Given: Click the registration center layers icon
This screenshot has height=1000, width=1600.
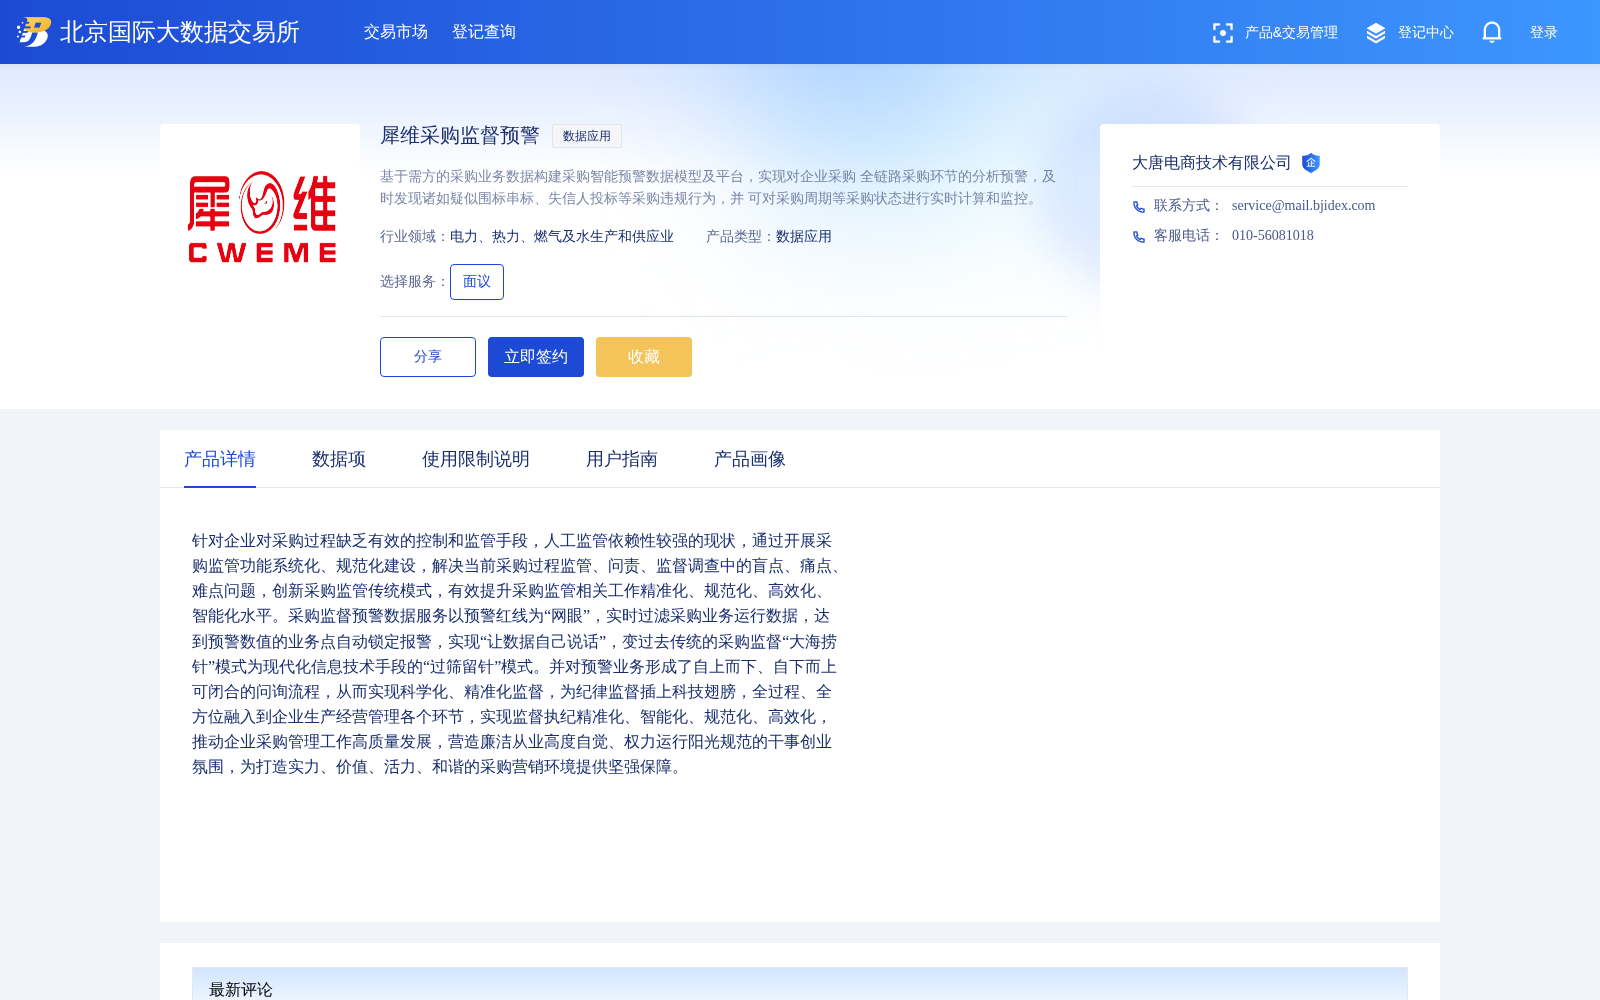Looking at the screenshot, I should click(1376, 33).
